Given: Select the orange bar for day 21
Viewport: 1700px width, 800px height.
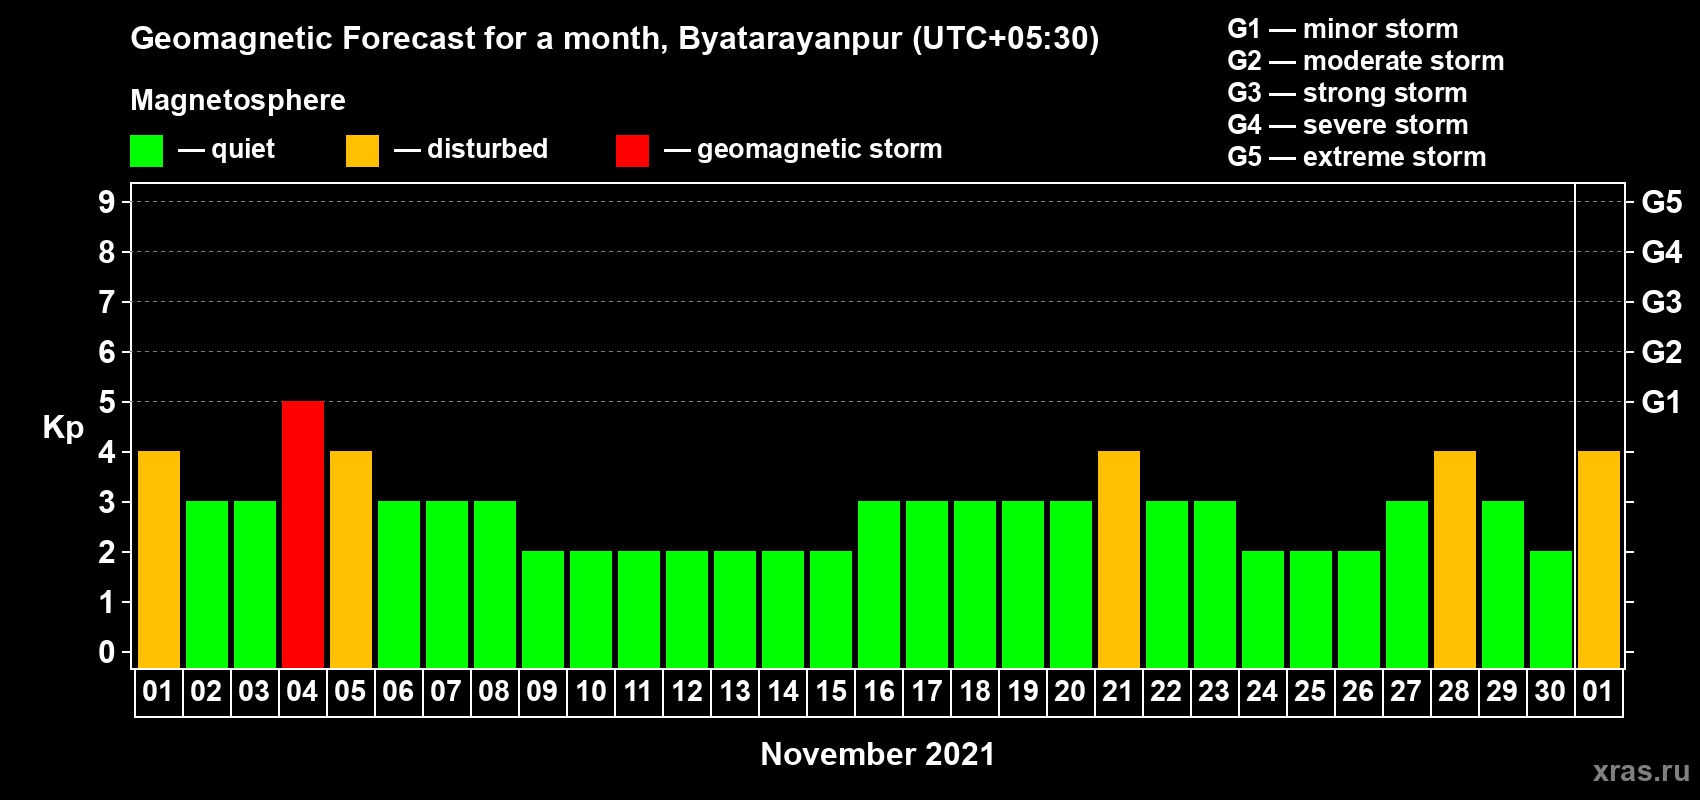Looking at the screenshot, I should [1119, 560].
